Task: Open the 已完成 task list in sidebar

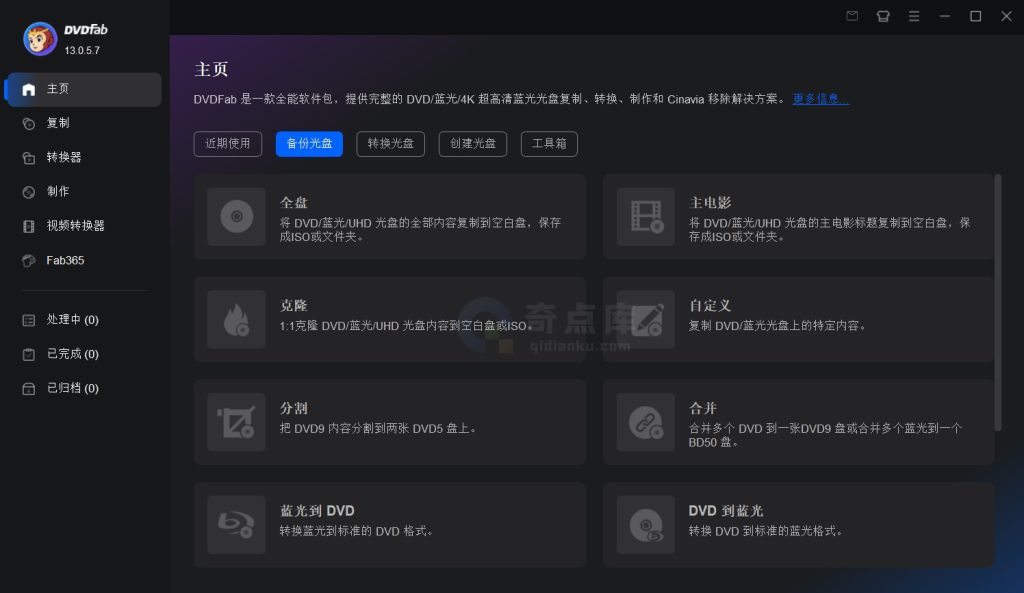Action: click(60, 354)
